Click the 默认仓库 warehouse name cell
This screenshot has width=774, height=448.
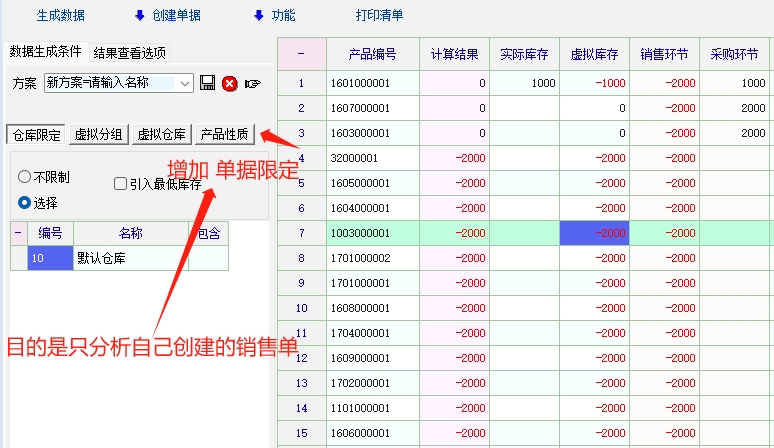click(130, 258)
